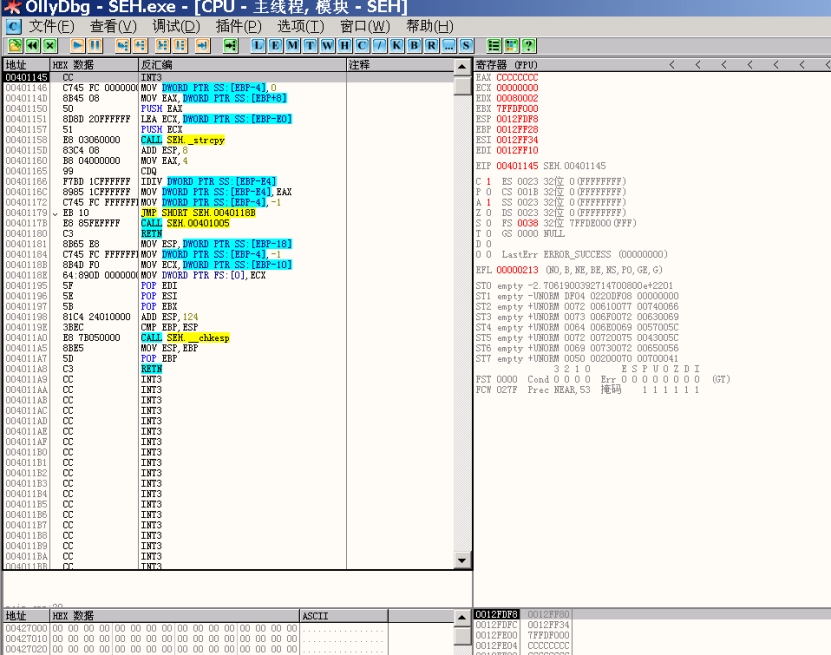The width and height of the screenshot is (831, 655).
Task: Click the Open file toolbar icon
Action: 15,45
